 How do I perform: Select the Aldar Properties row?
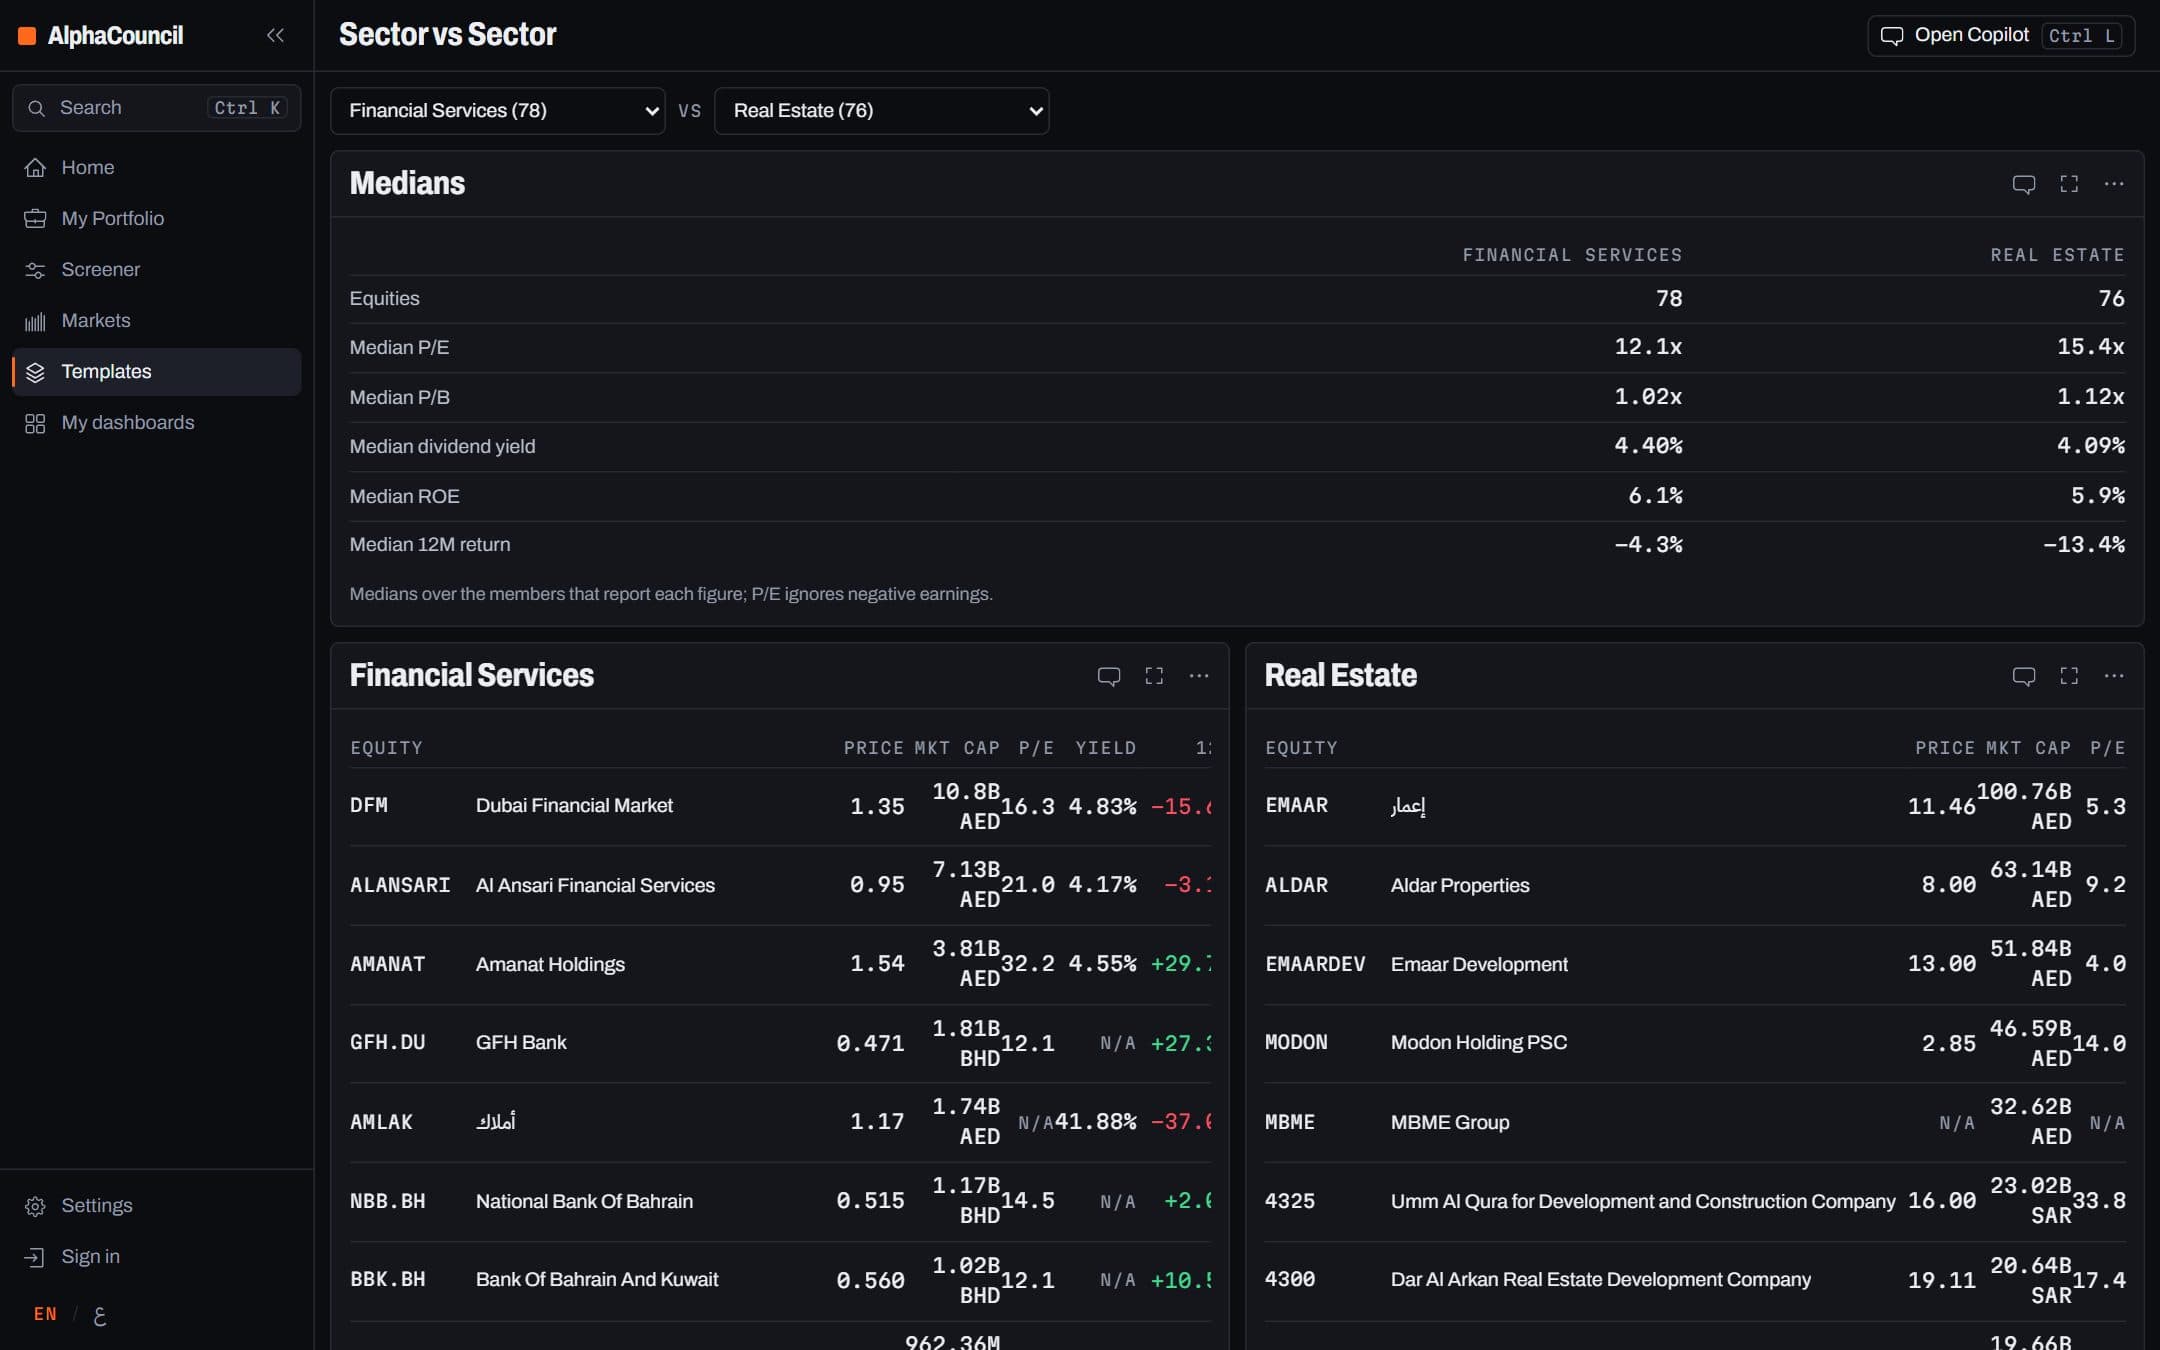pyautogui.click(x=1695, y=886)
